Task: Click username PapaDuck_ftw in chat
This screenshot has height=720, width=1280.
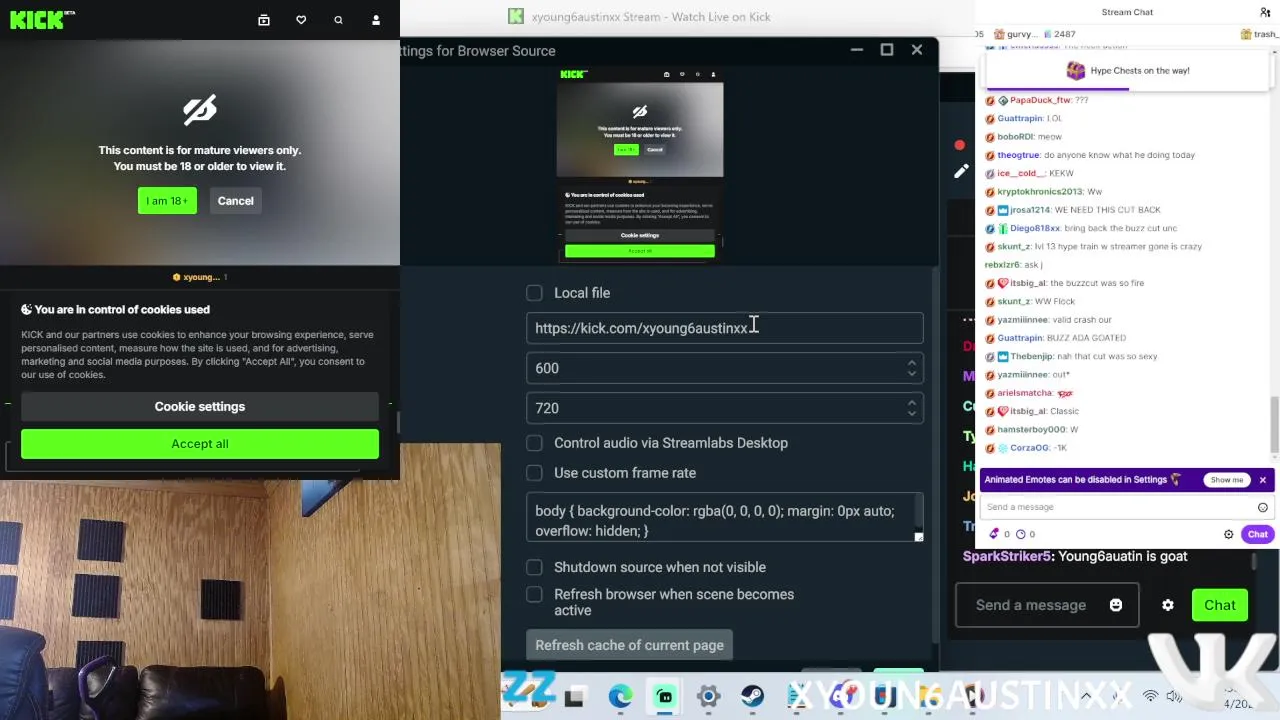Action: (x=1040, y=100)
